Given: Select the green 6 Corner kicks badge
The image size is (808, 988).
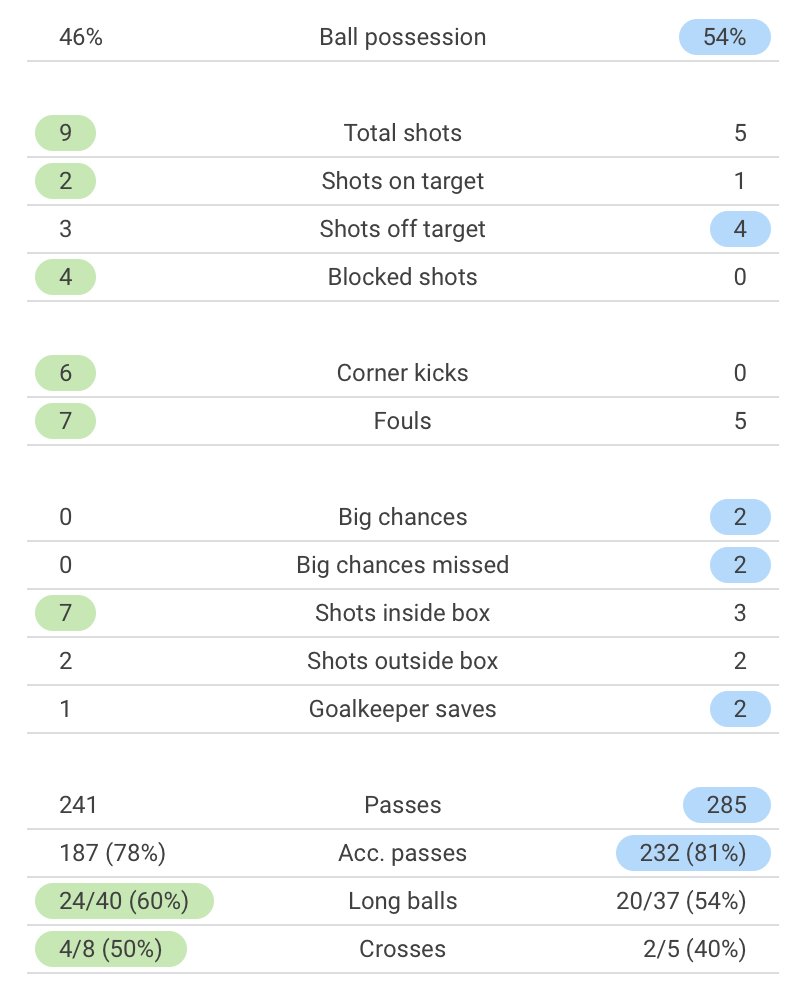Looking at the screenshot, I should click(x=65, y=373).
